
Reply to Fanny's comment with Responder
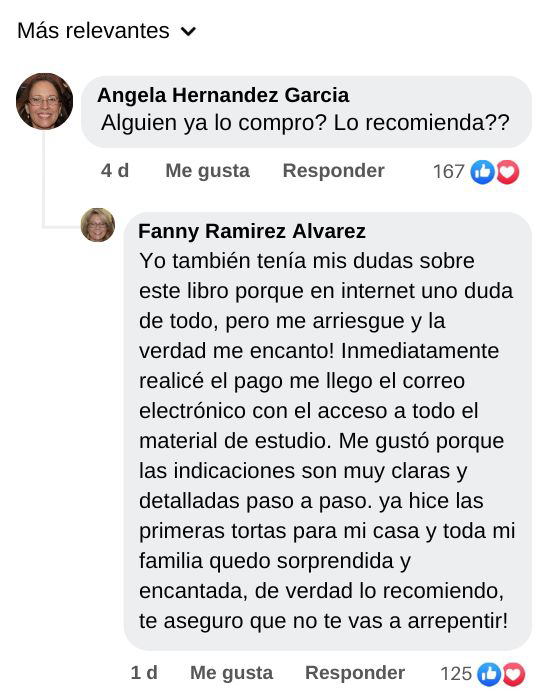[355, 673]
